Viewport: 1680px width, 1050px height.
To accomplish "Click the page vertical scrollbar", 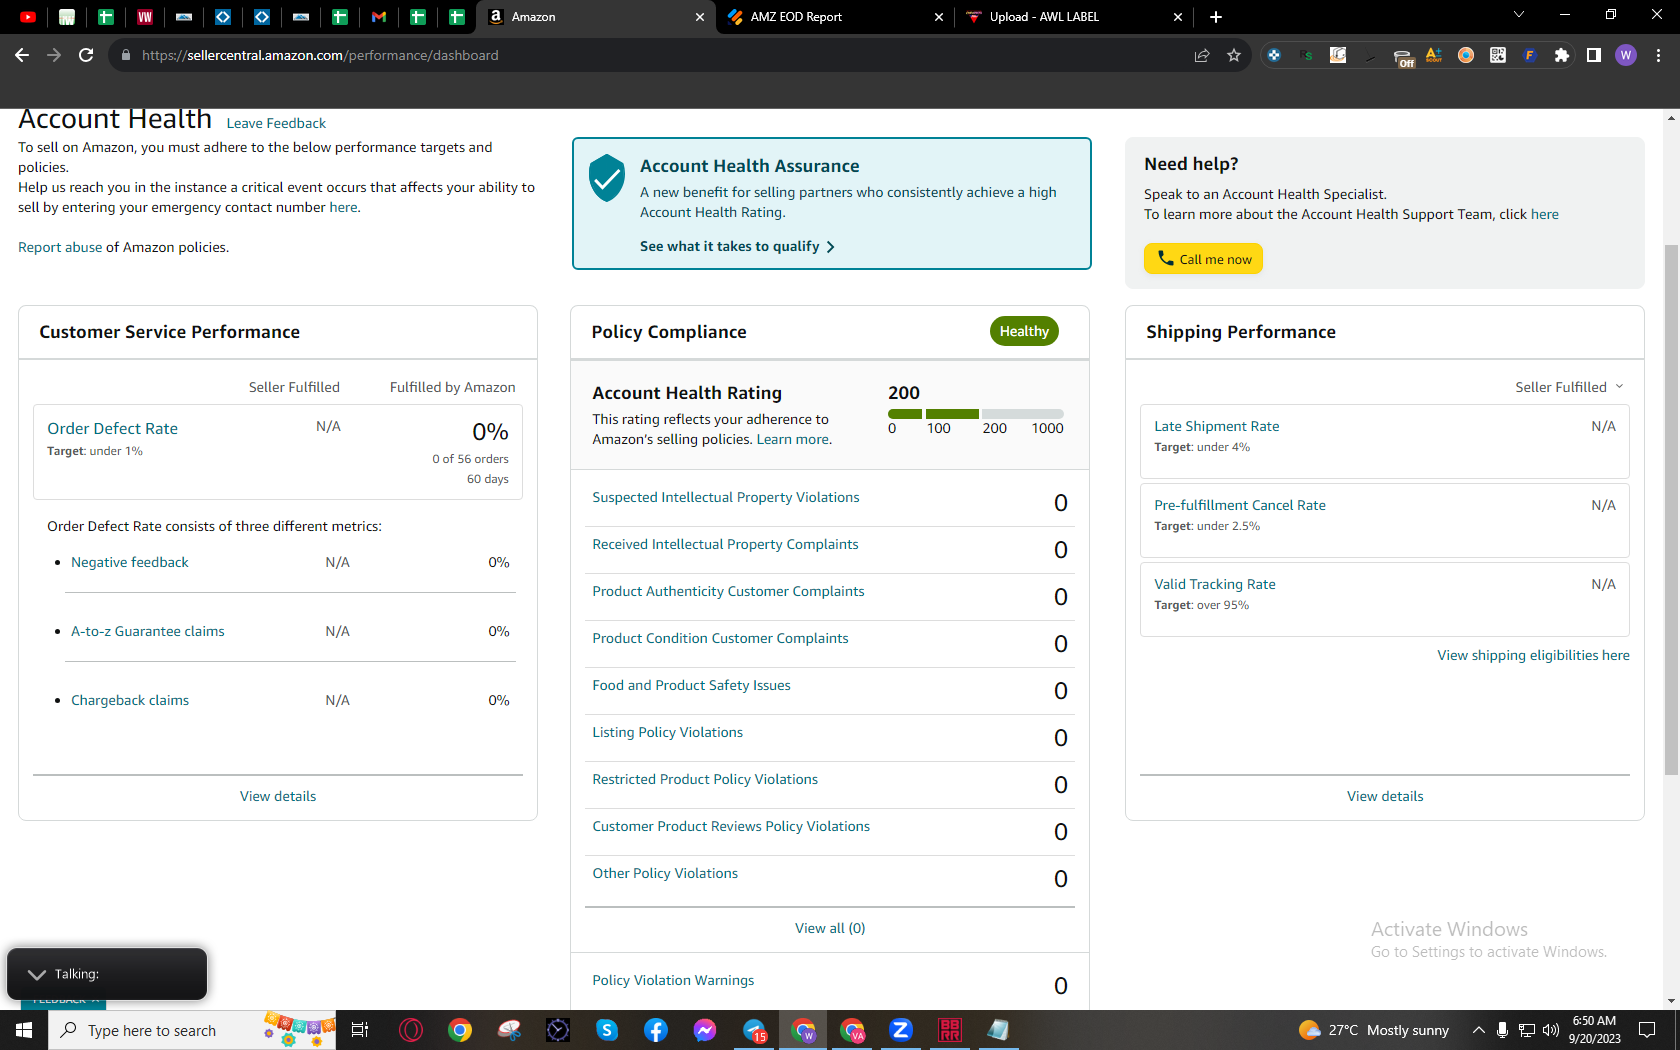I will click(1671, 510).
